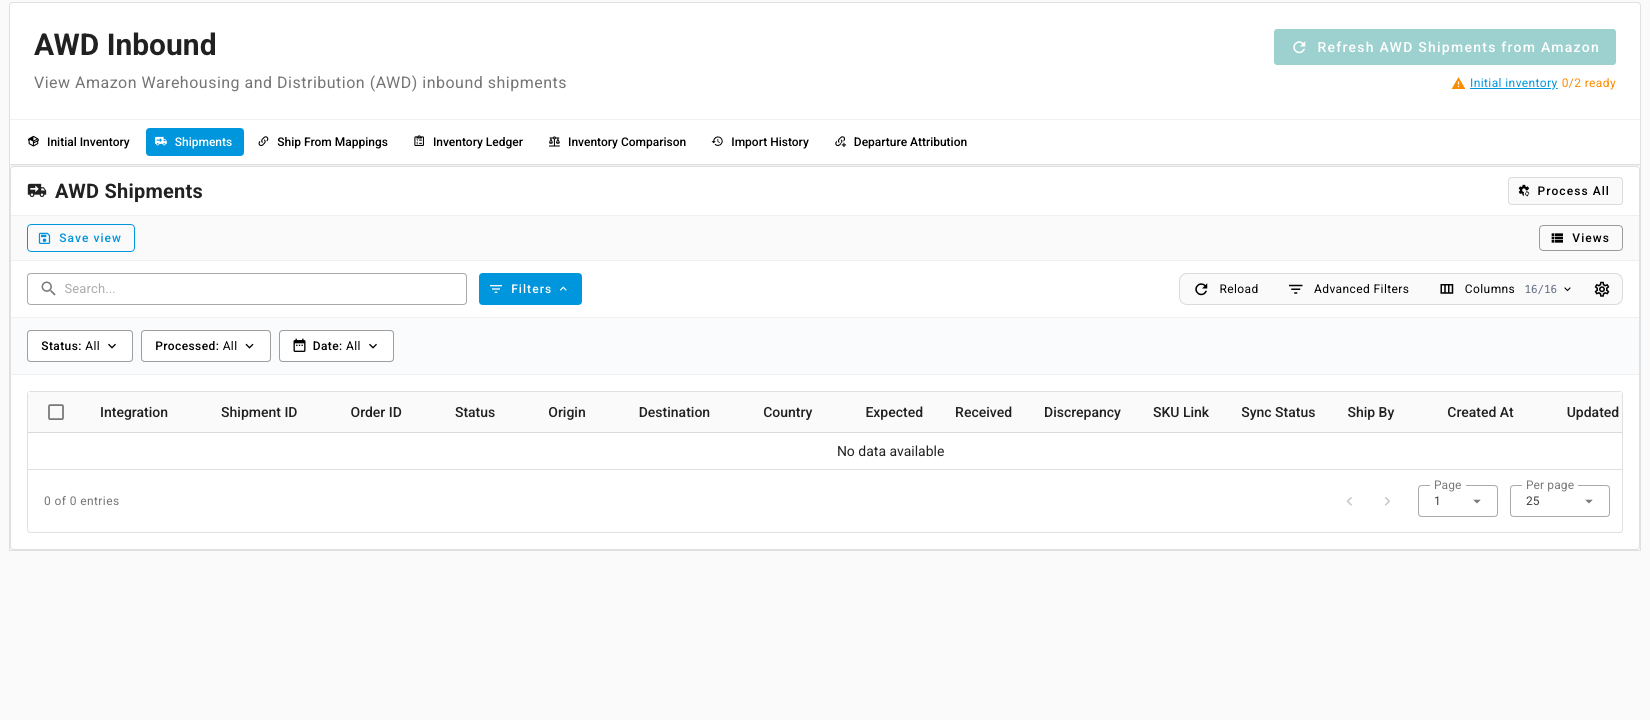
Task: Go to the Inventory Comparison tab
Action: pyautogui.click(x=618, y=142)
